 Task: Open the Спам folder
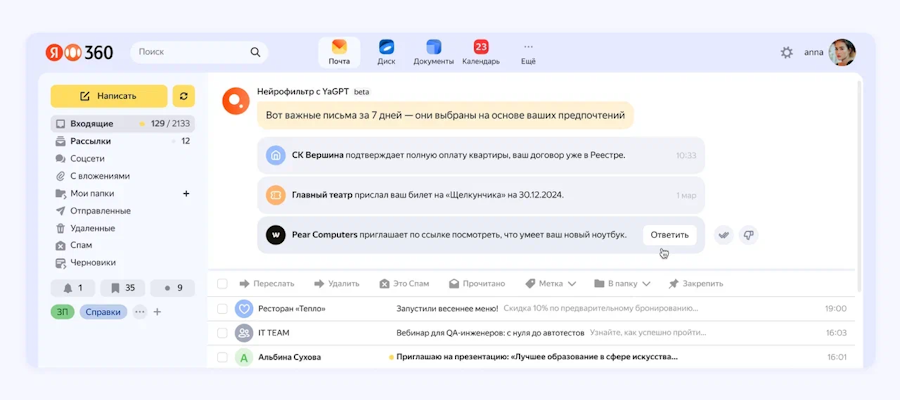[x=80, y=245]
